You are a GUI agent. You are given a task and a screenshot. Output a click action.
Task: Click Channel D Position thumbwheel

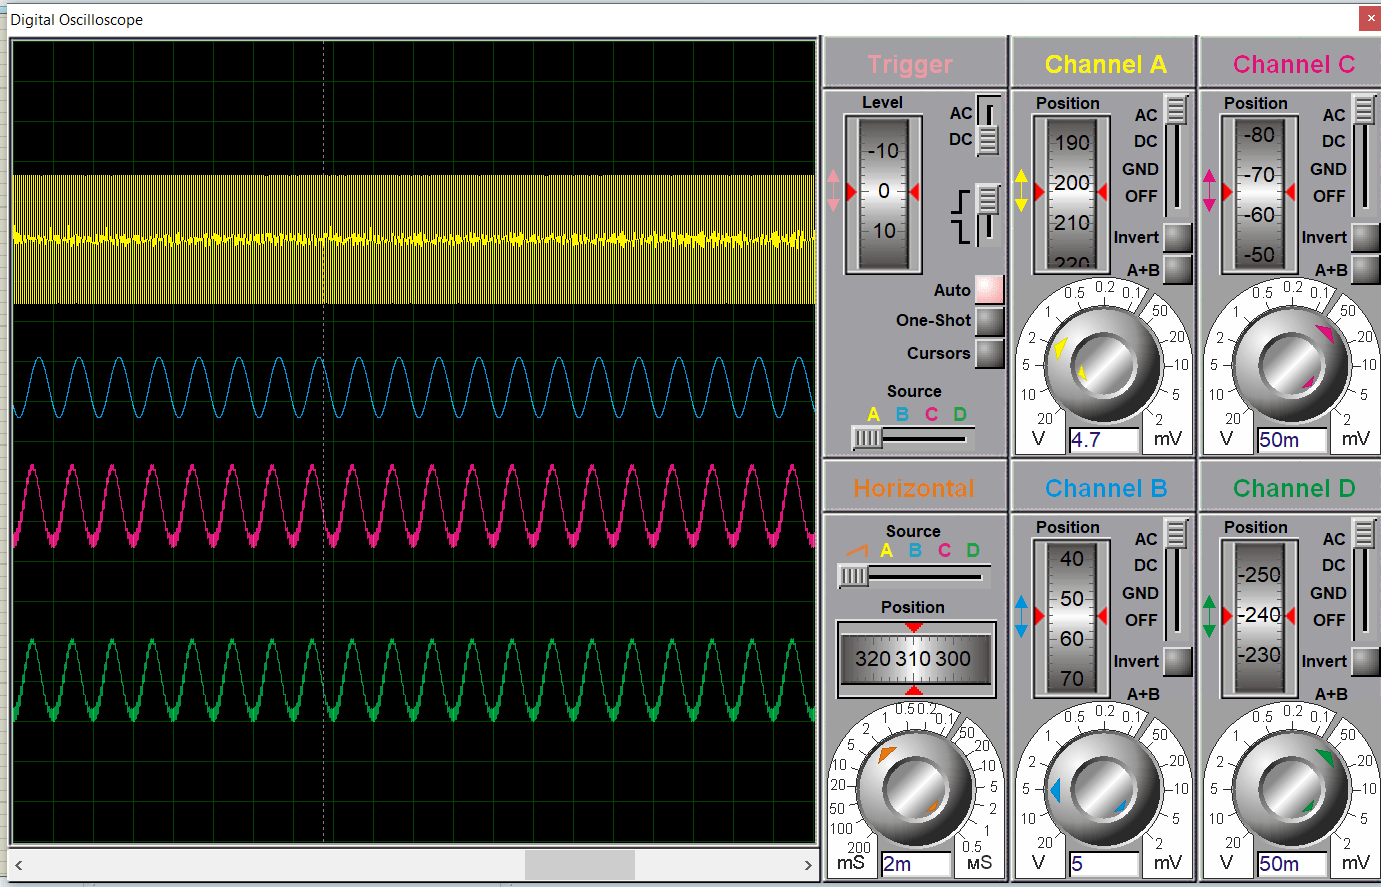click(x=1259, y=618)
